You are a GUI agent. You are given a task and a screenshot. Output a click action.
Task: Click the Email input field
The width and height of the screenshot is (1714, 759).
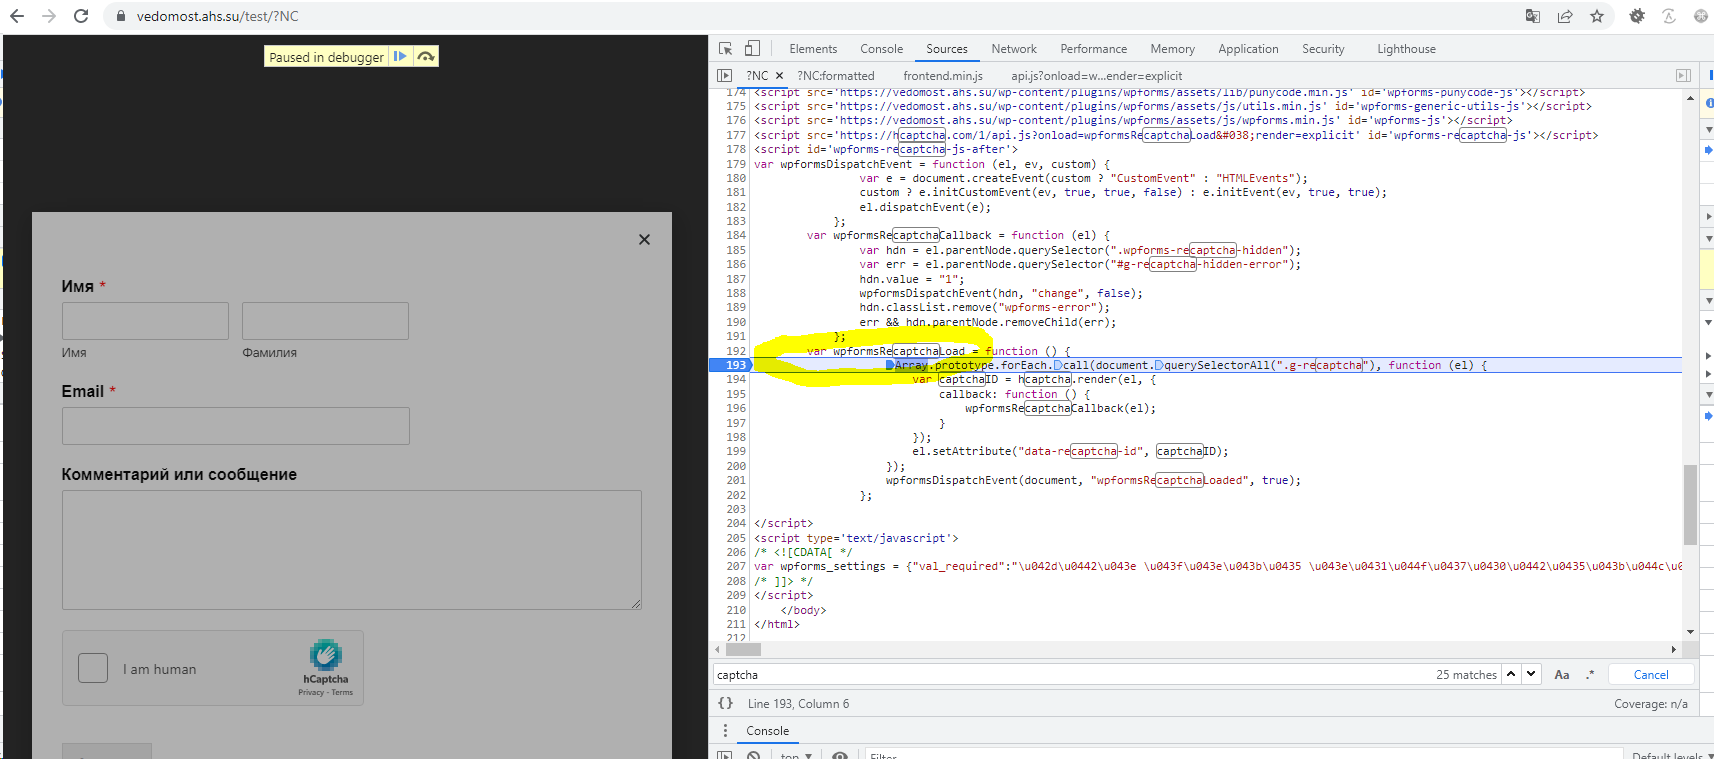[236, 426]
